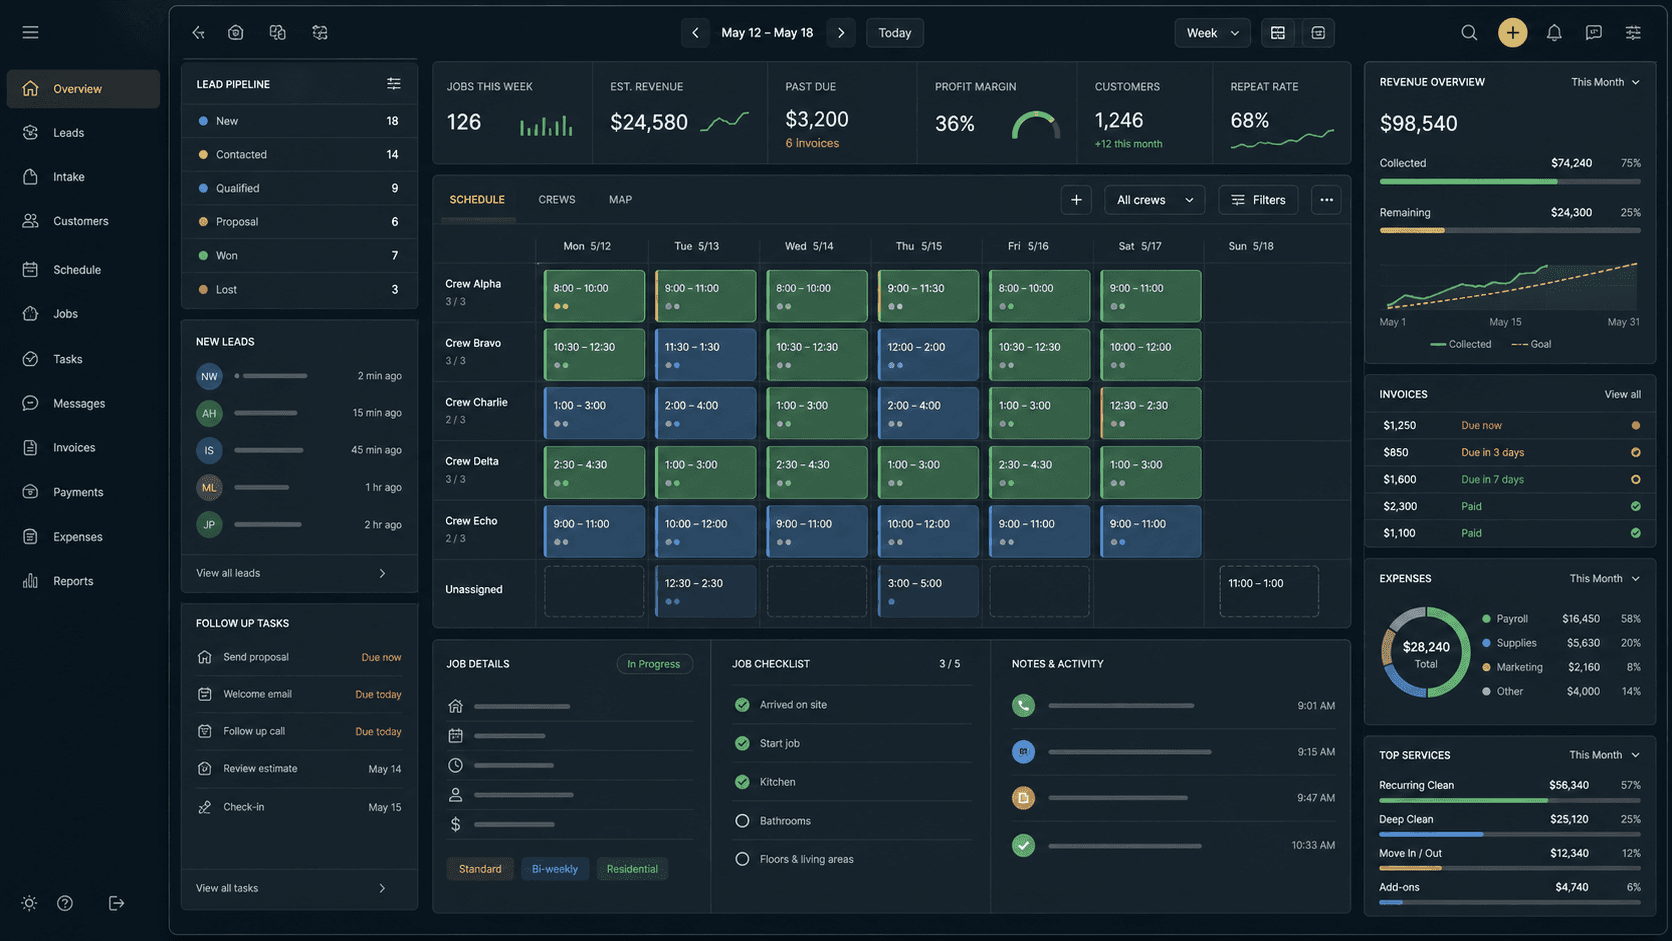Viewport: 1672px width, 941px height.
Task: Click the yellow plus add button
Action: pos(1512,33)
